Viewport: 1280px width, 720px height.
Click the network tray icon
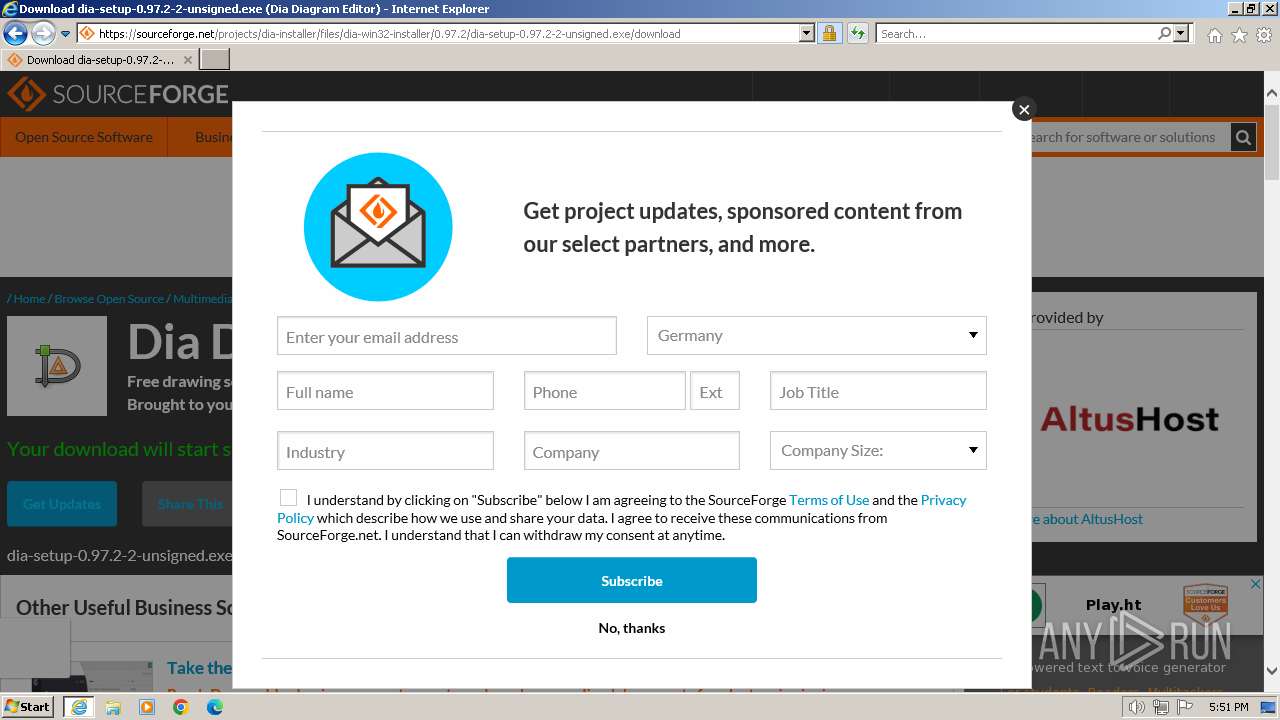[1160, 707]
